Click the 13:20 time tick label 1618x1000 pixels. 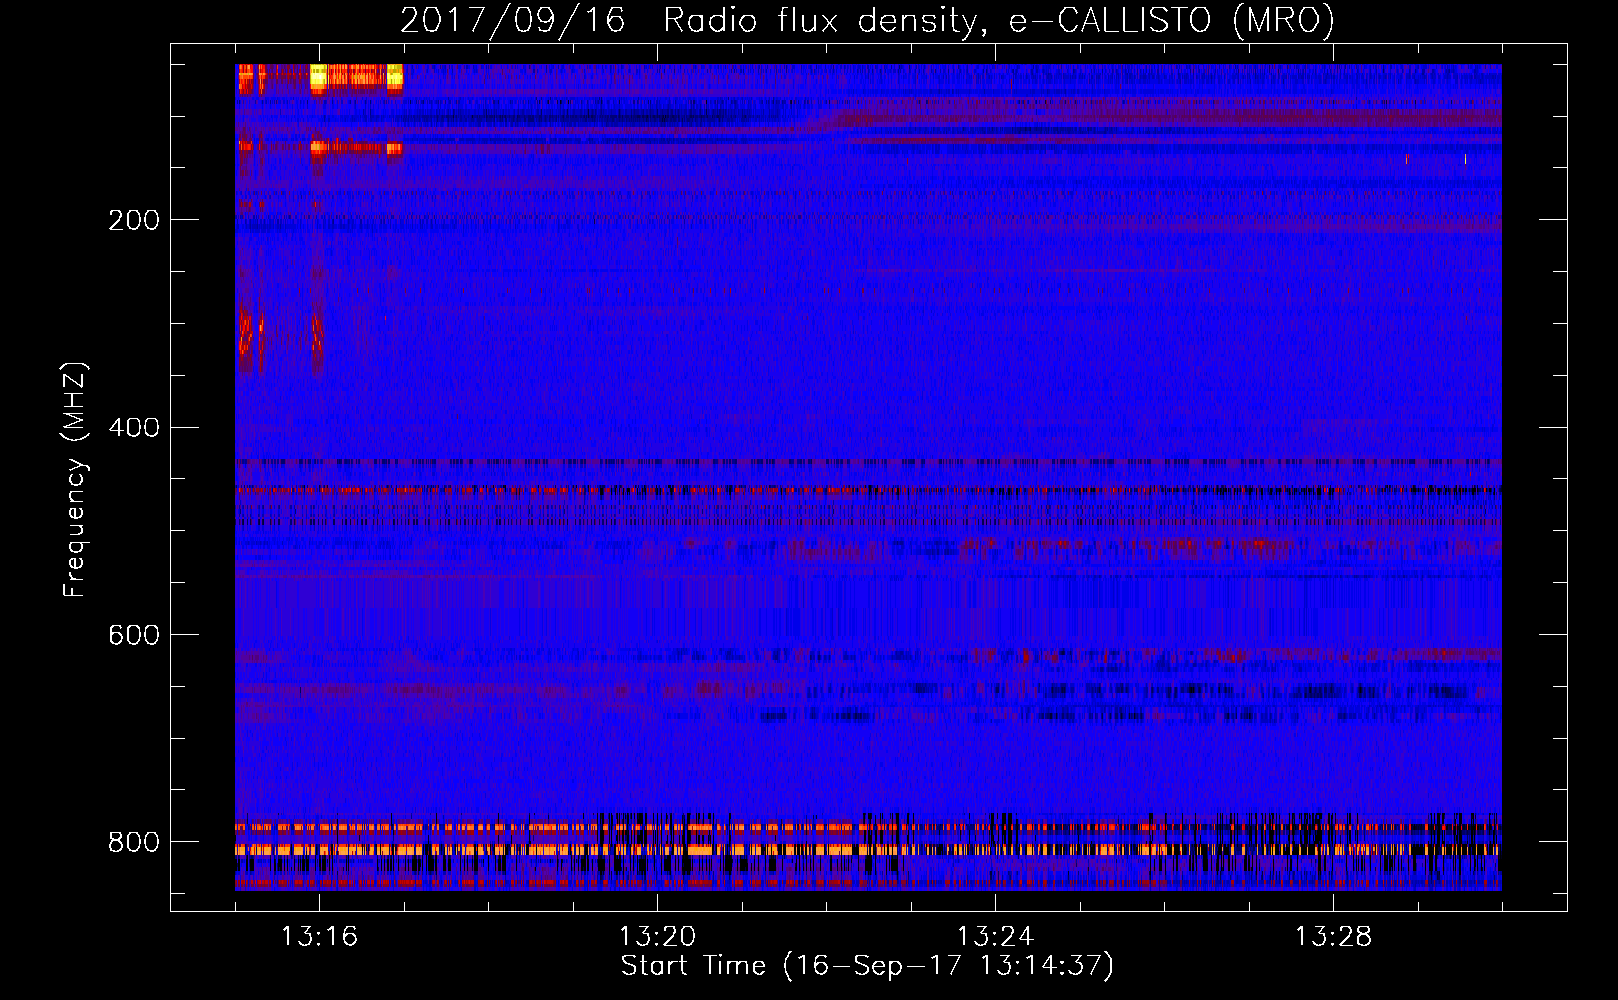coord(657,937)
